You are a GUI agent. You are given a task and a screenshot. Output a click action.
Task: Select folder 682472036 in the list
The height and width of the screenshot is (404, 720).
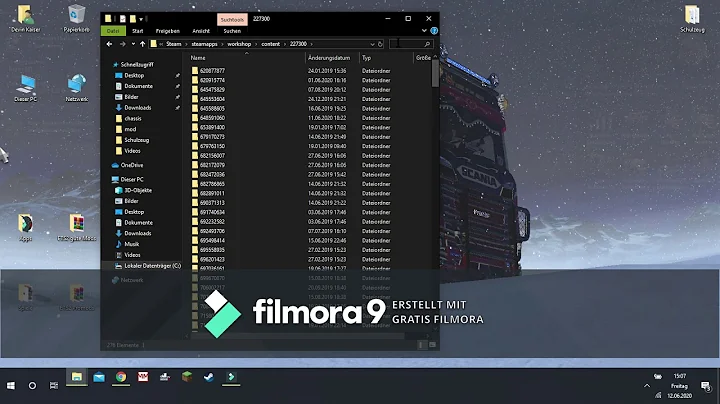pyautogui.click(x=212, y=174)
